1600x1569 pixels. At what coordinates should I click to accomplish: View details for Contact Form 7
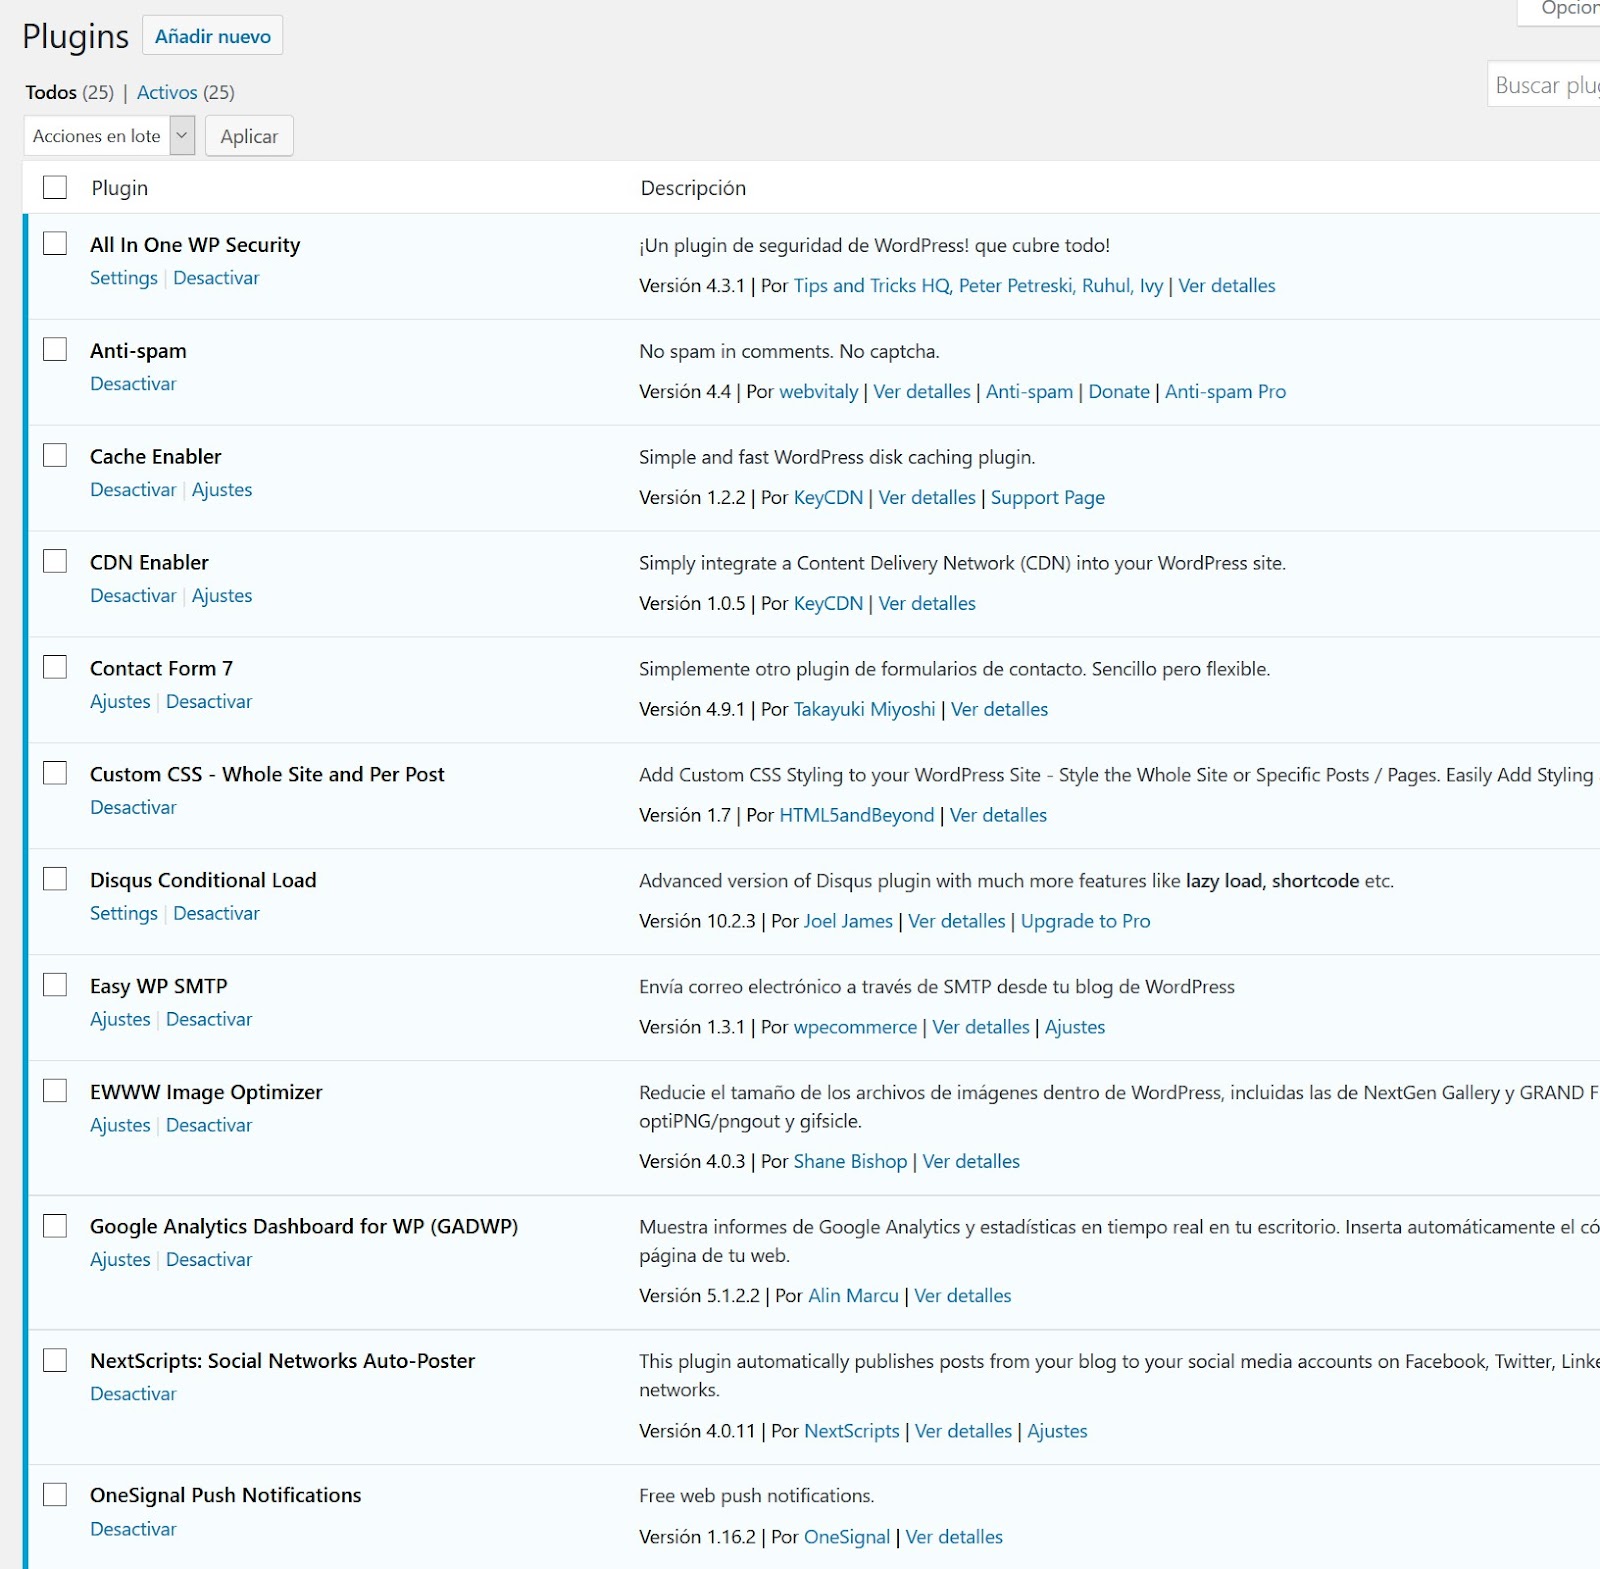[999, 710]
